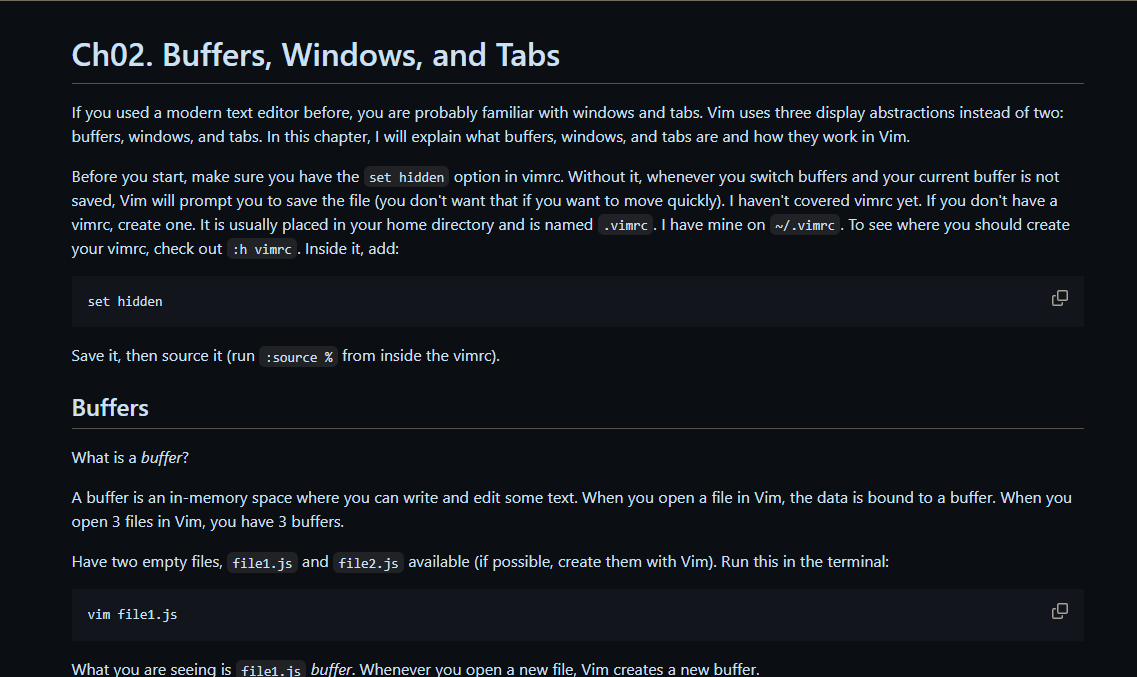Click the "file2.js" inline code
The image size is (1137, 677).
[x=368, y=563]
